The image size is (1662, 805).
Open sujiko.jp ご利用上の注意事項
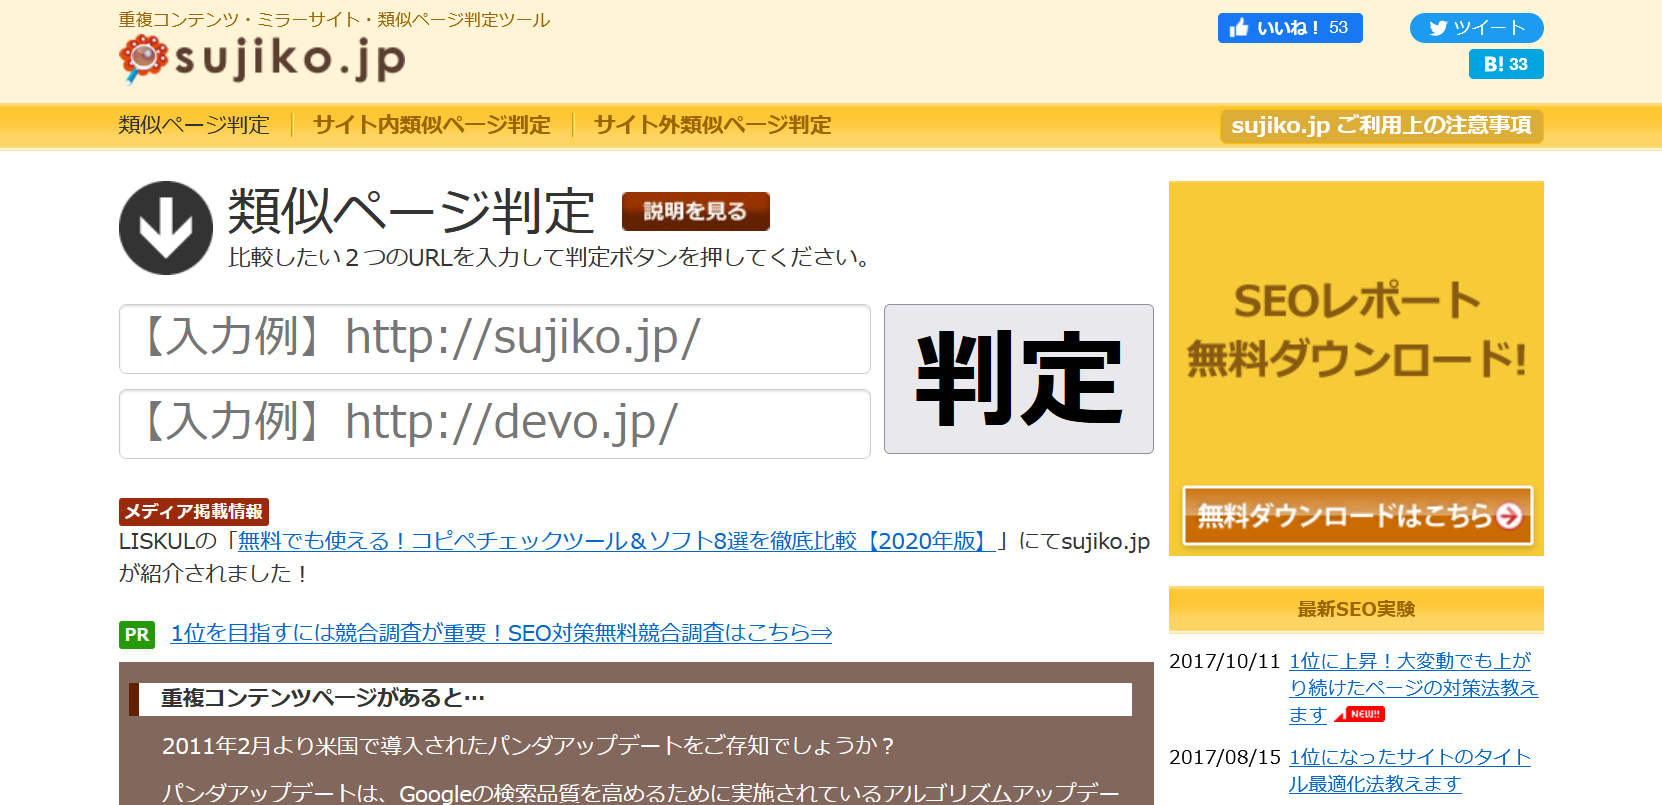(x=1381, y=126)
